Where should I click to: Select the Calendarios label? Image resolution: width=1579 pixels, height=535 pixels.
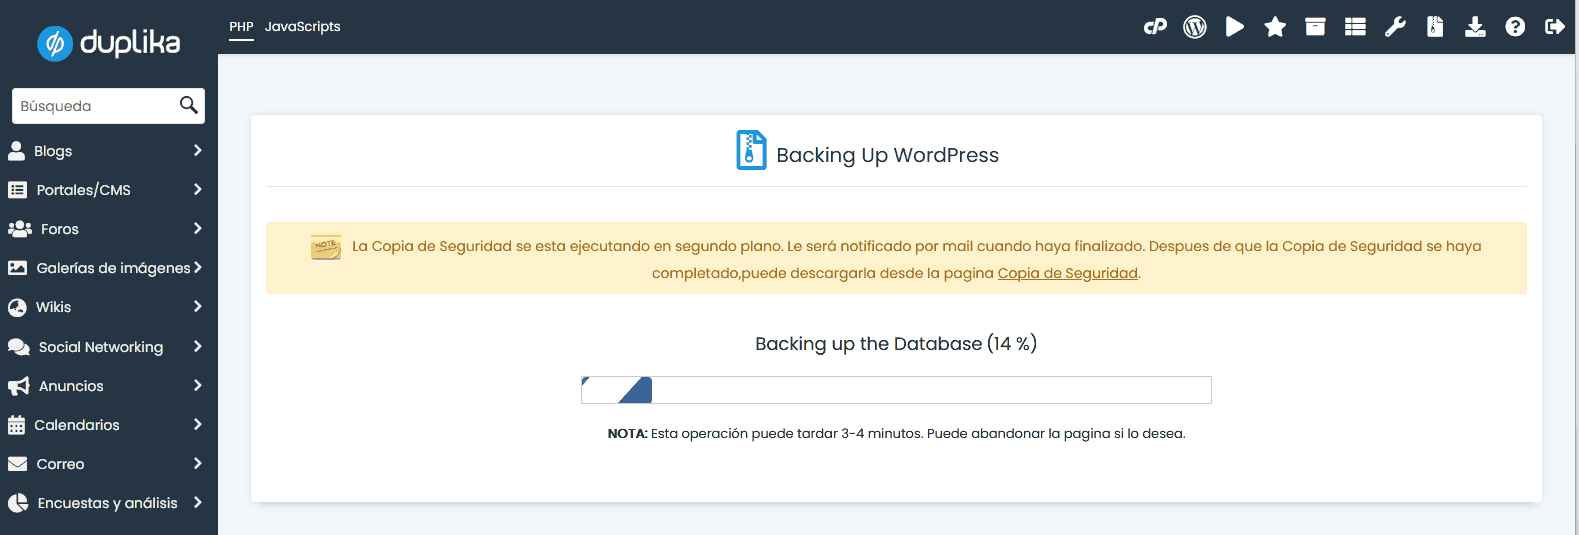[x=77, y=425]
